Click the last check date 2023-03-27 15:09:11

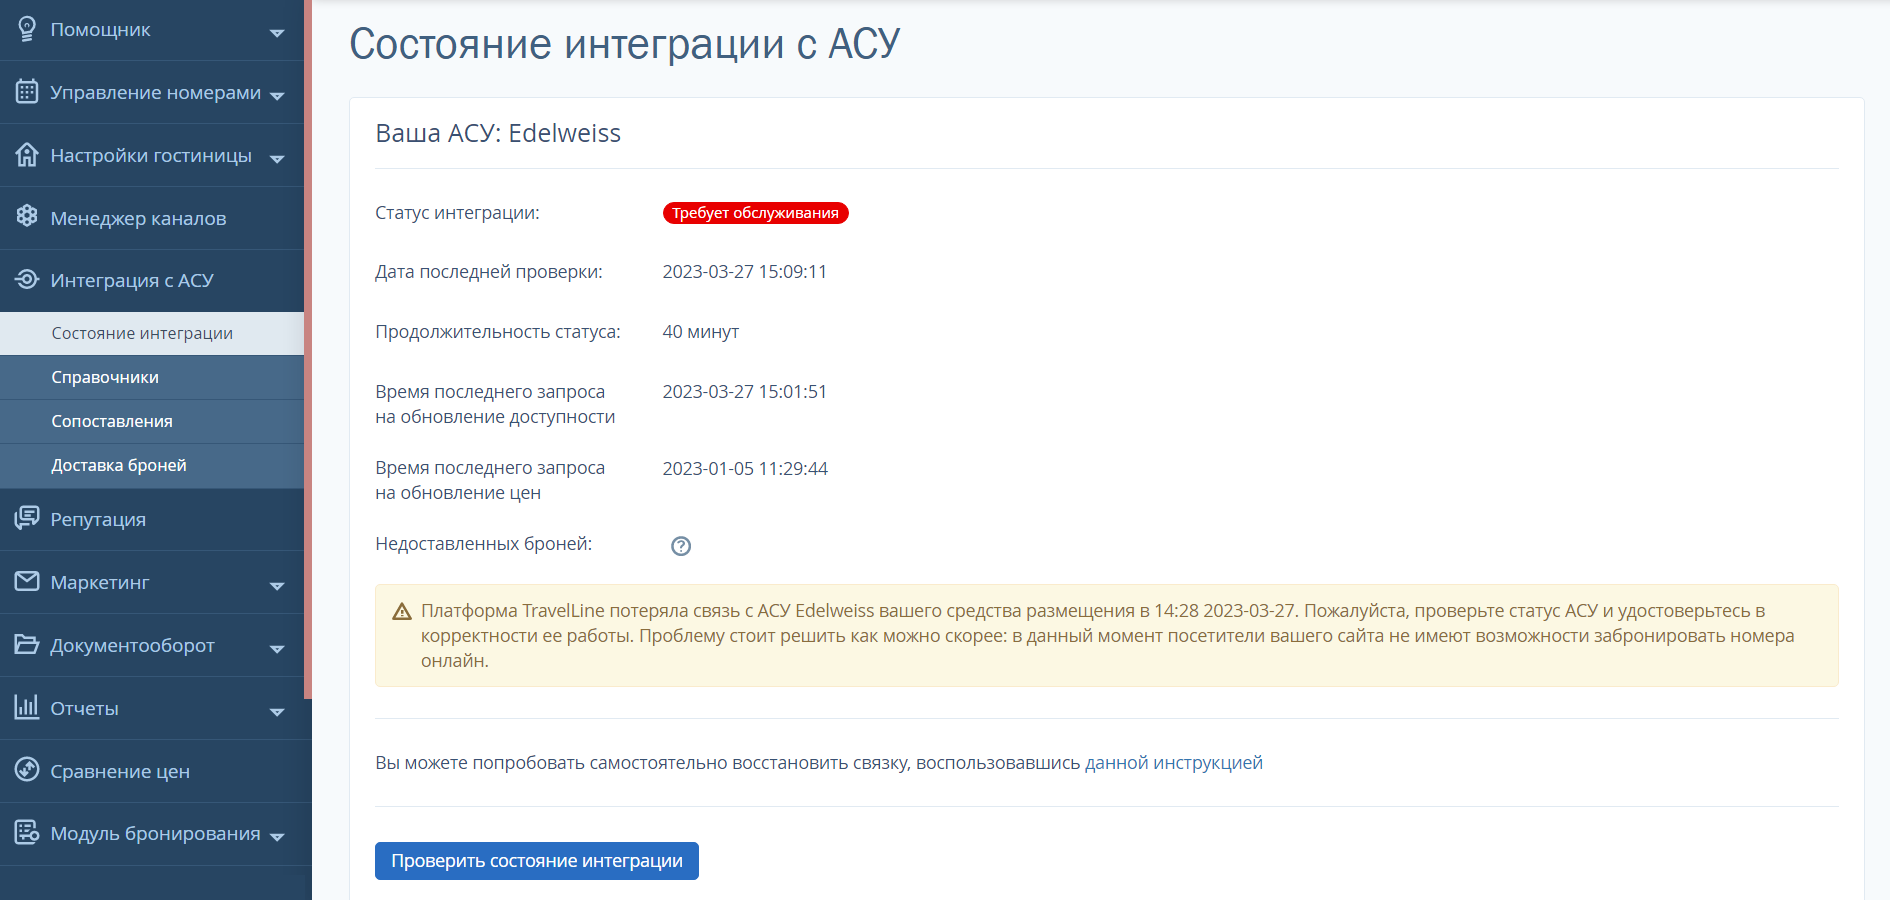[x=745, y=272]
